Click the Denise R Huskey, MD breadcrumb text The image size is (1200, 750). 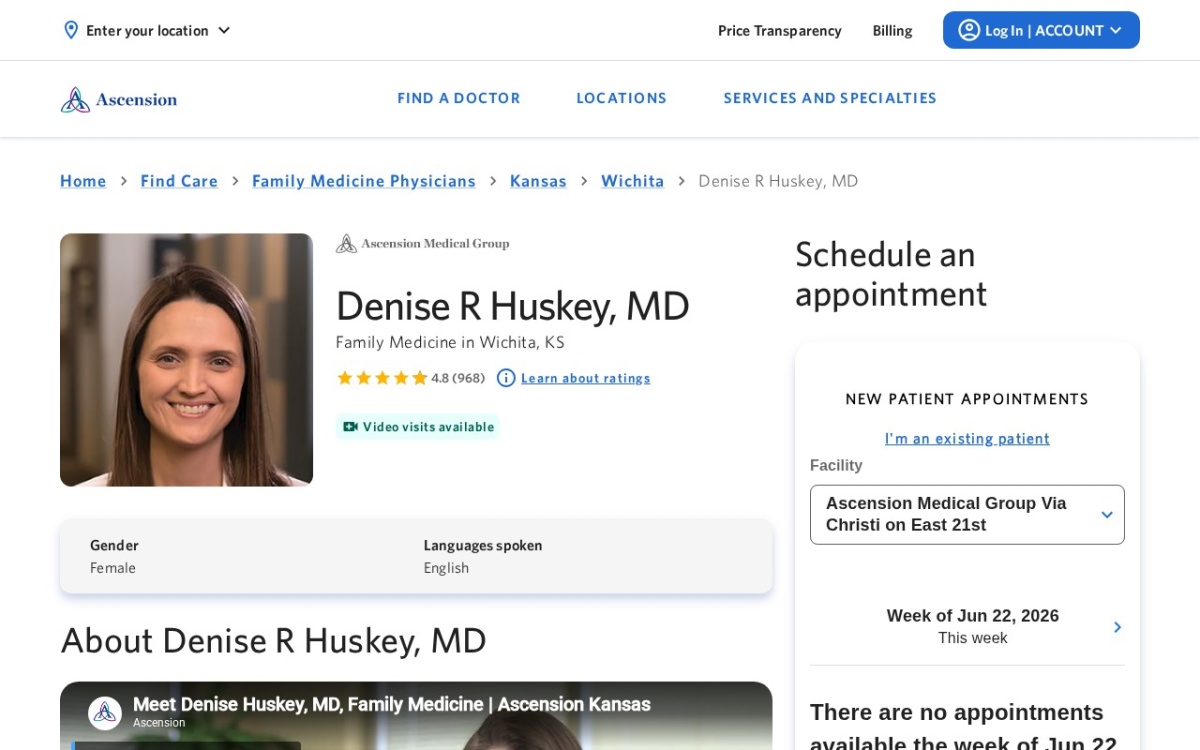778,181
